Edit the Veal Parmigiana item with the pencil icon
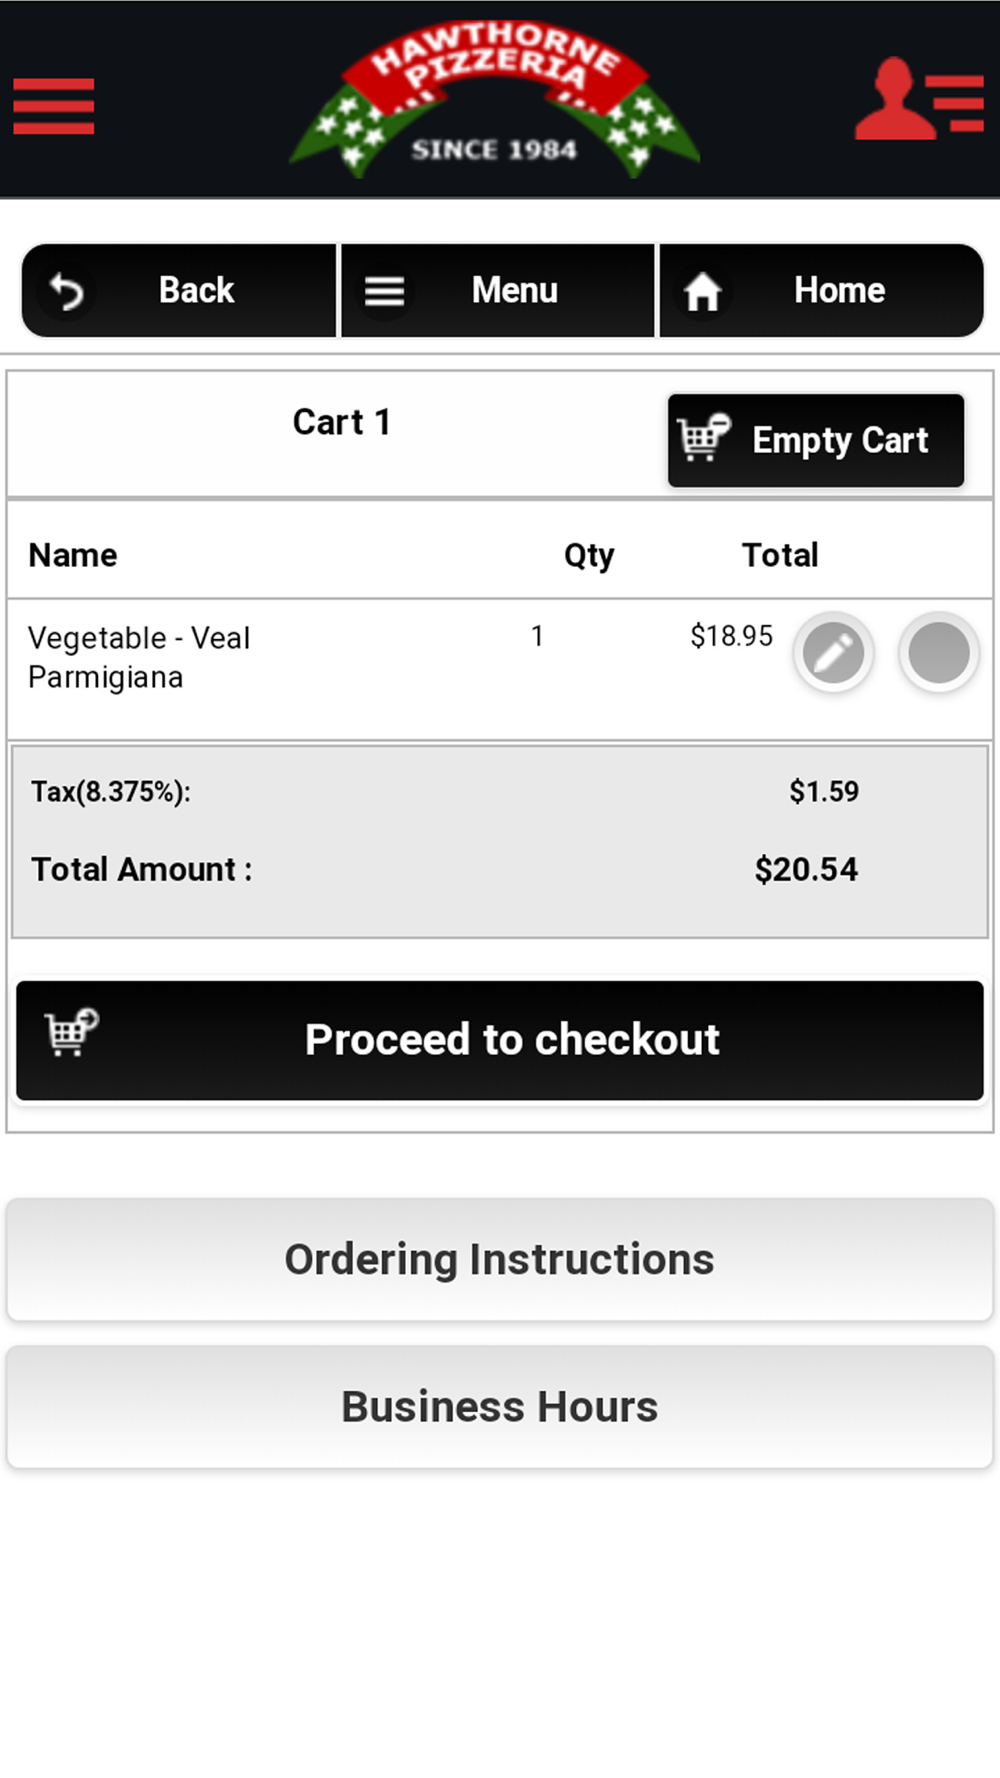This screenshot has width=1000, height=1778. point(834,653)
